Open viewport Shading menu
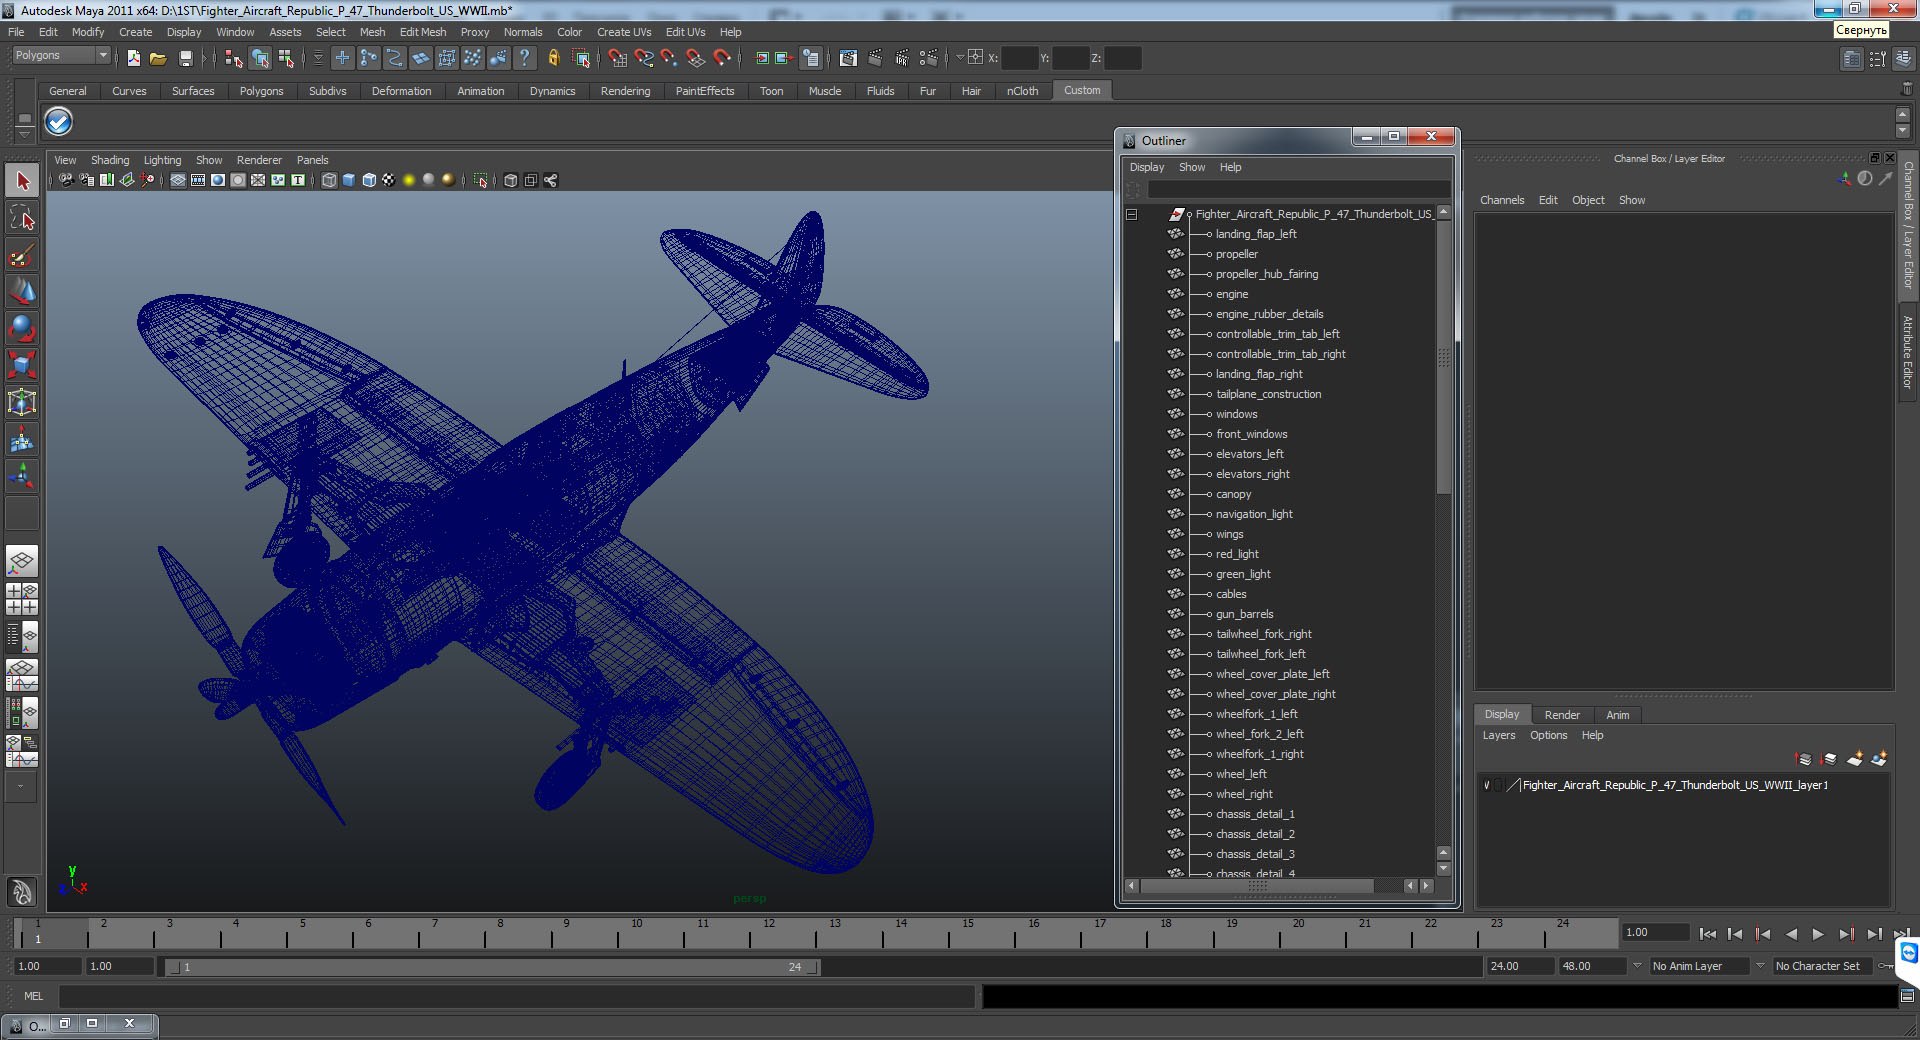1920x1040 pixels. click(110, 160)
